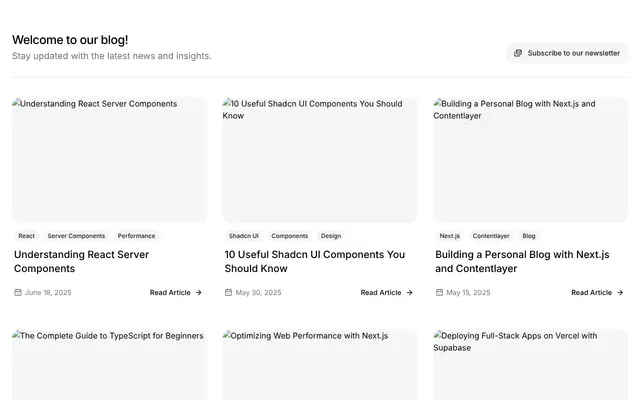Open Complete Guide to TypeScript thumbnail
The image size is (640, 400).
tap(109, 365)
